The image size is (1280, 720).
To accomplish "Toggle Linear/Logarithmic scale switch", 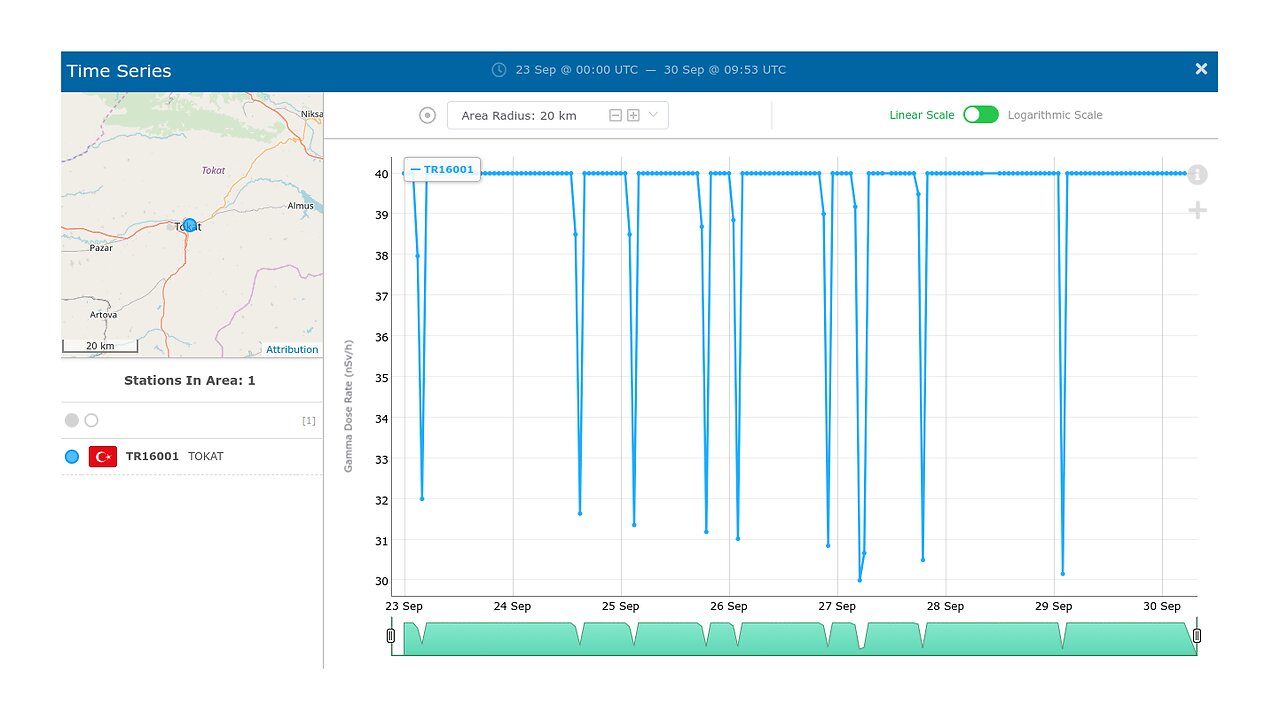I will click(981, 115).
